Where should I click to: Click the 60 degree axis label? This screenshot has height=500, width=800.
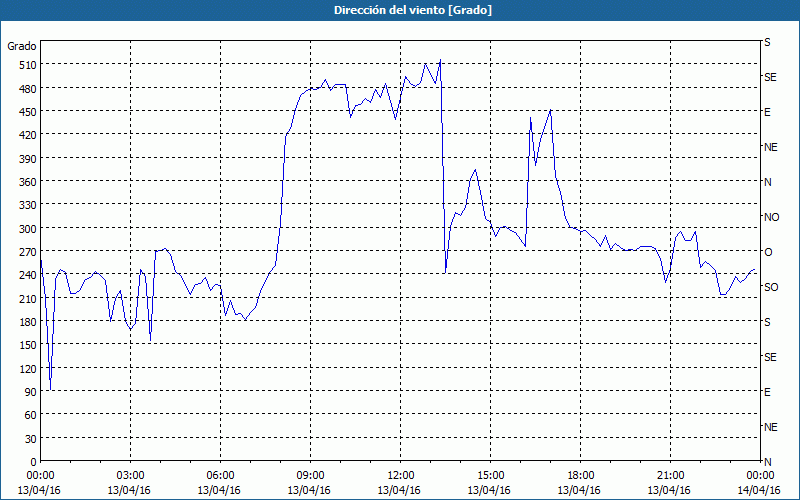31,415
